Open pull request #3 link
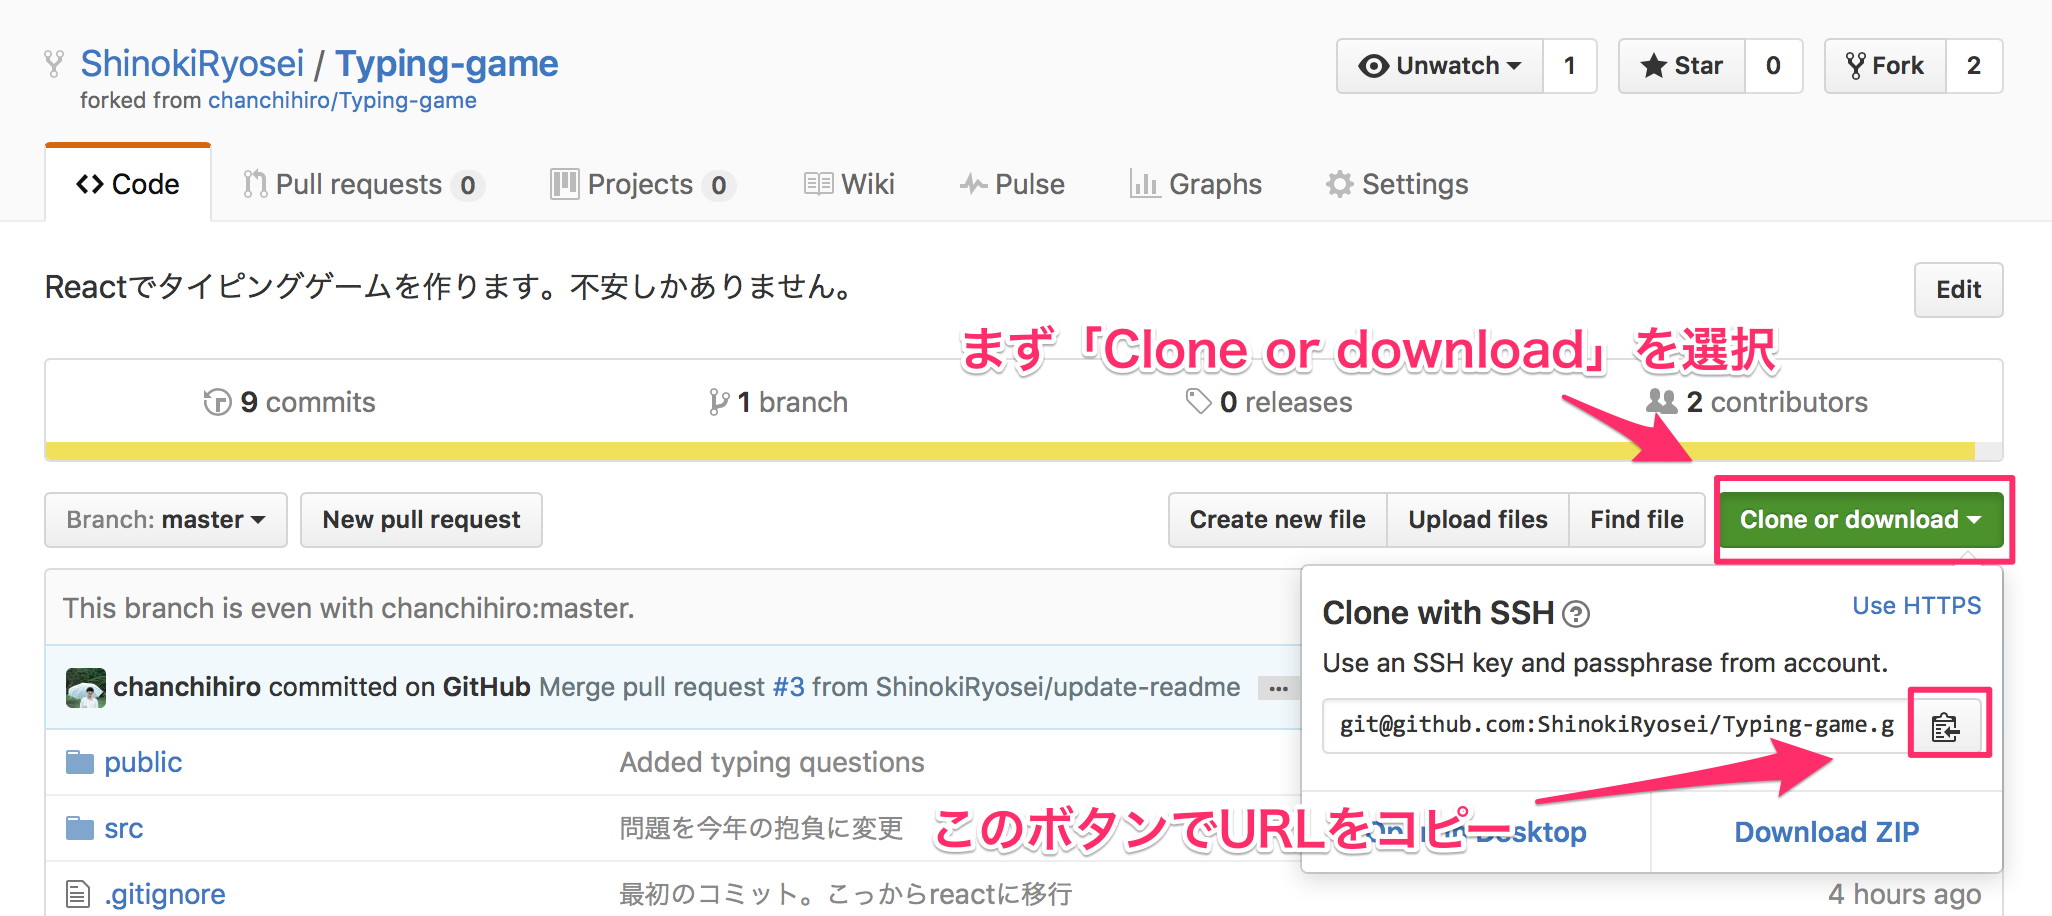This screenshot has width=2052, height=916. click(789, 687)
